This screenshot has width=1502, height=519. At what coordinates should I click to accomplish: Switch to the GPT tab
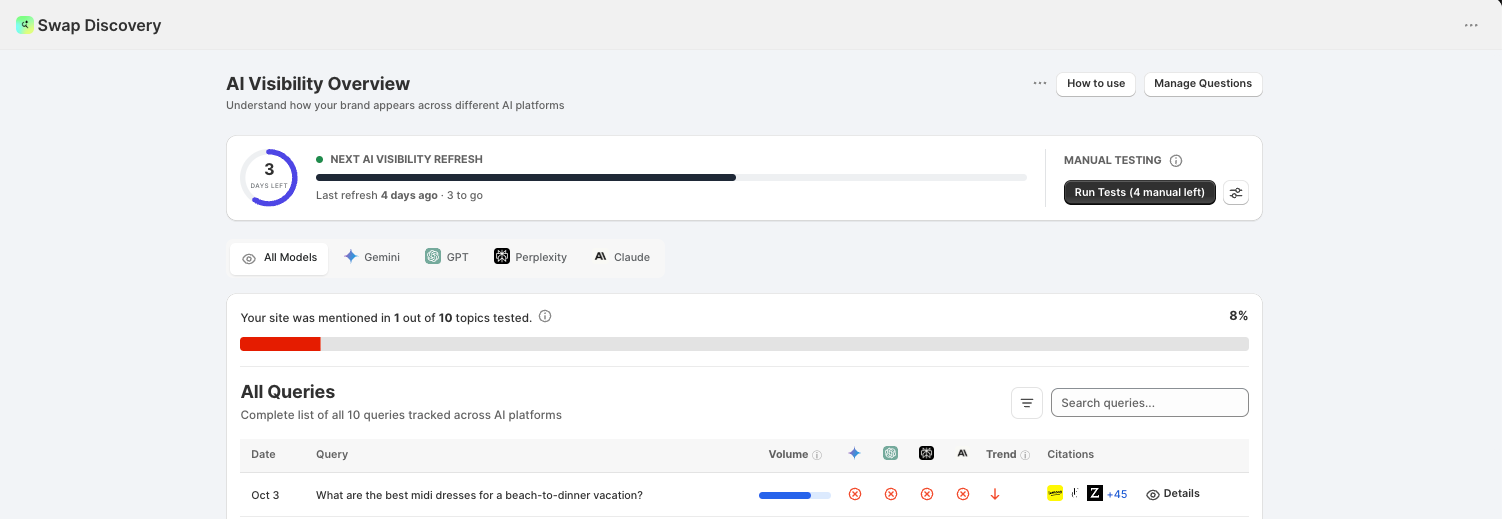(x=447, y=257)
